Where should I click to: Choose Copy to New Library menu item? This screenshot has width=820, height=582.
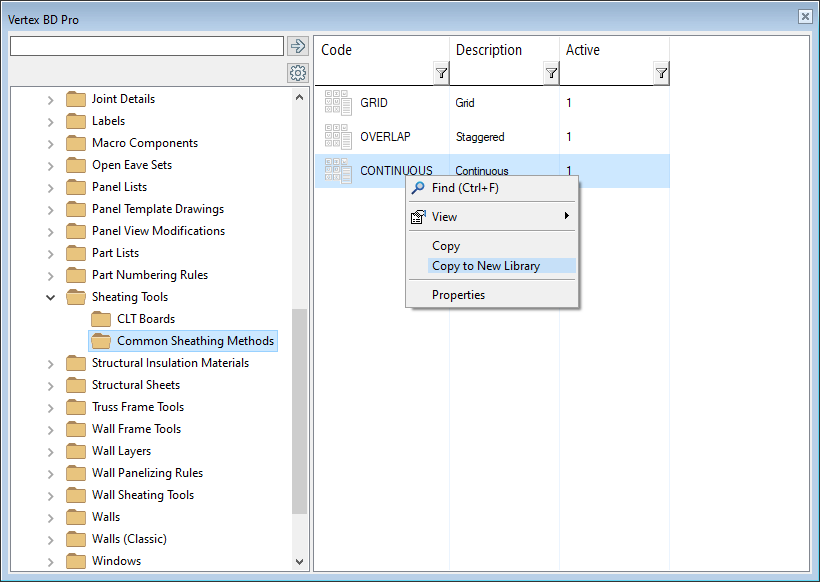(486, 266)
